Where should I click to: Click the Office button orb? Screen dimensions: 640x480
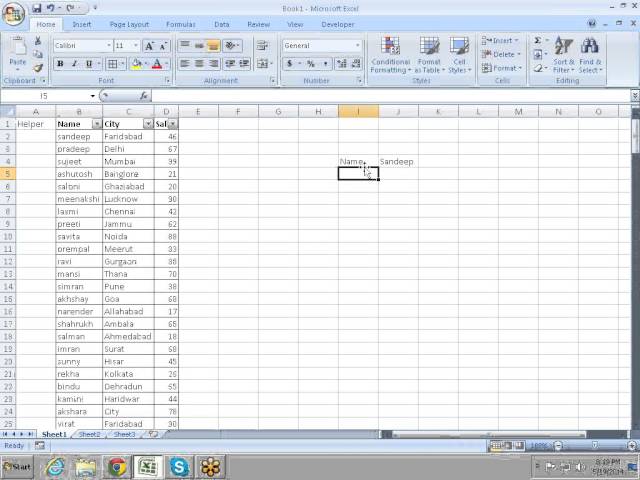(13, 15)
